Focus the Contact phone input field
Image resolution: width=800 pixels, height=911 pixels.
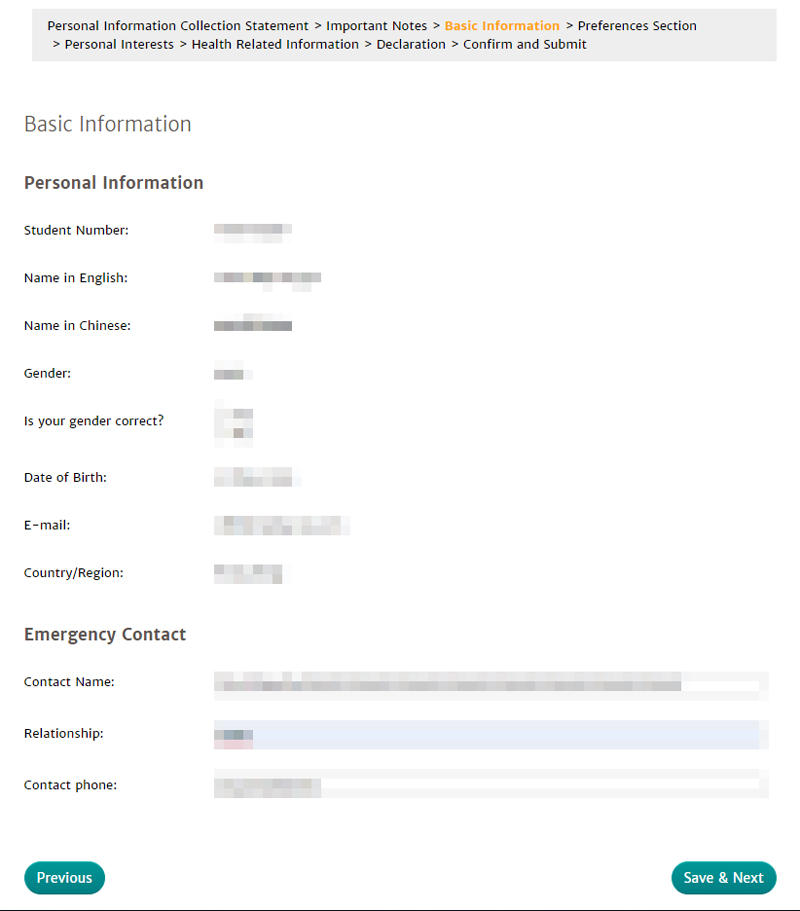490,786
